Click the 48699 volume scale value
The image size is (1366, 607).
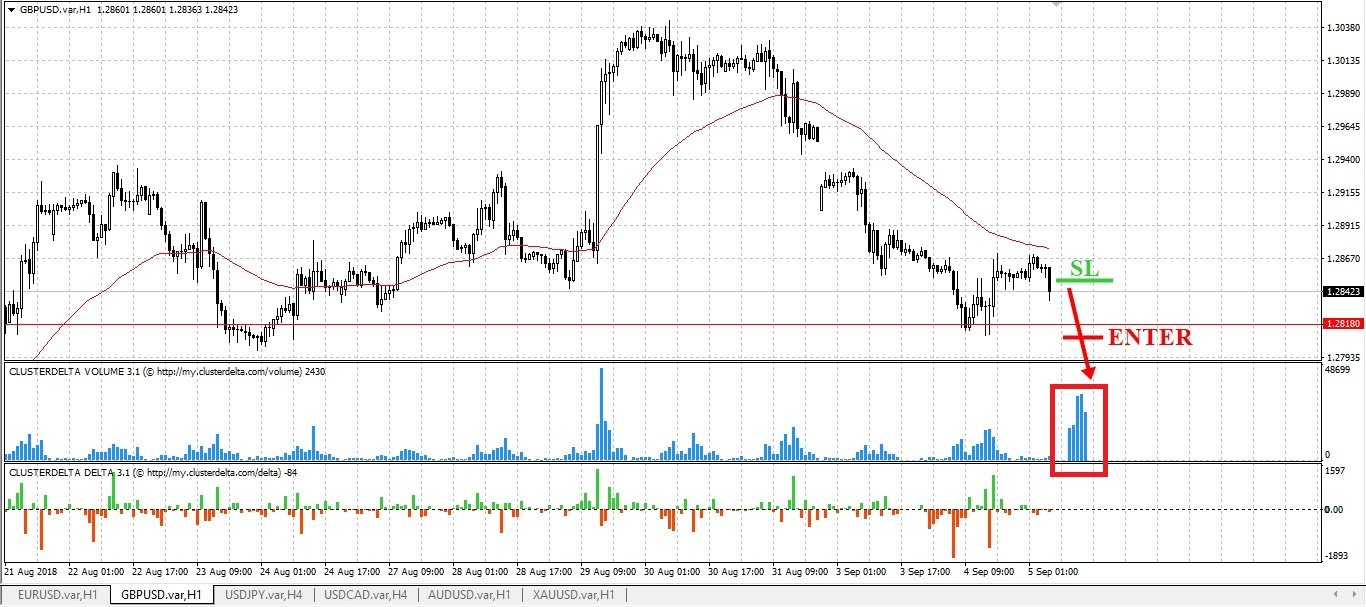click(x=1337, y=370)
